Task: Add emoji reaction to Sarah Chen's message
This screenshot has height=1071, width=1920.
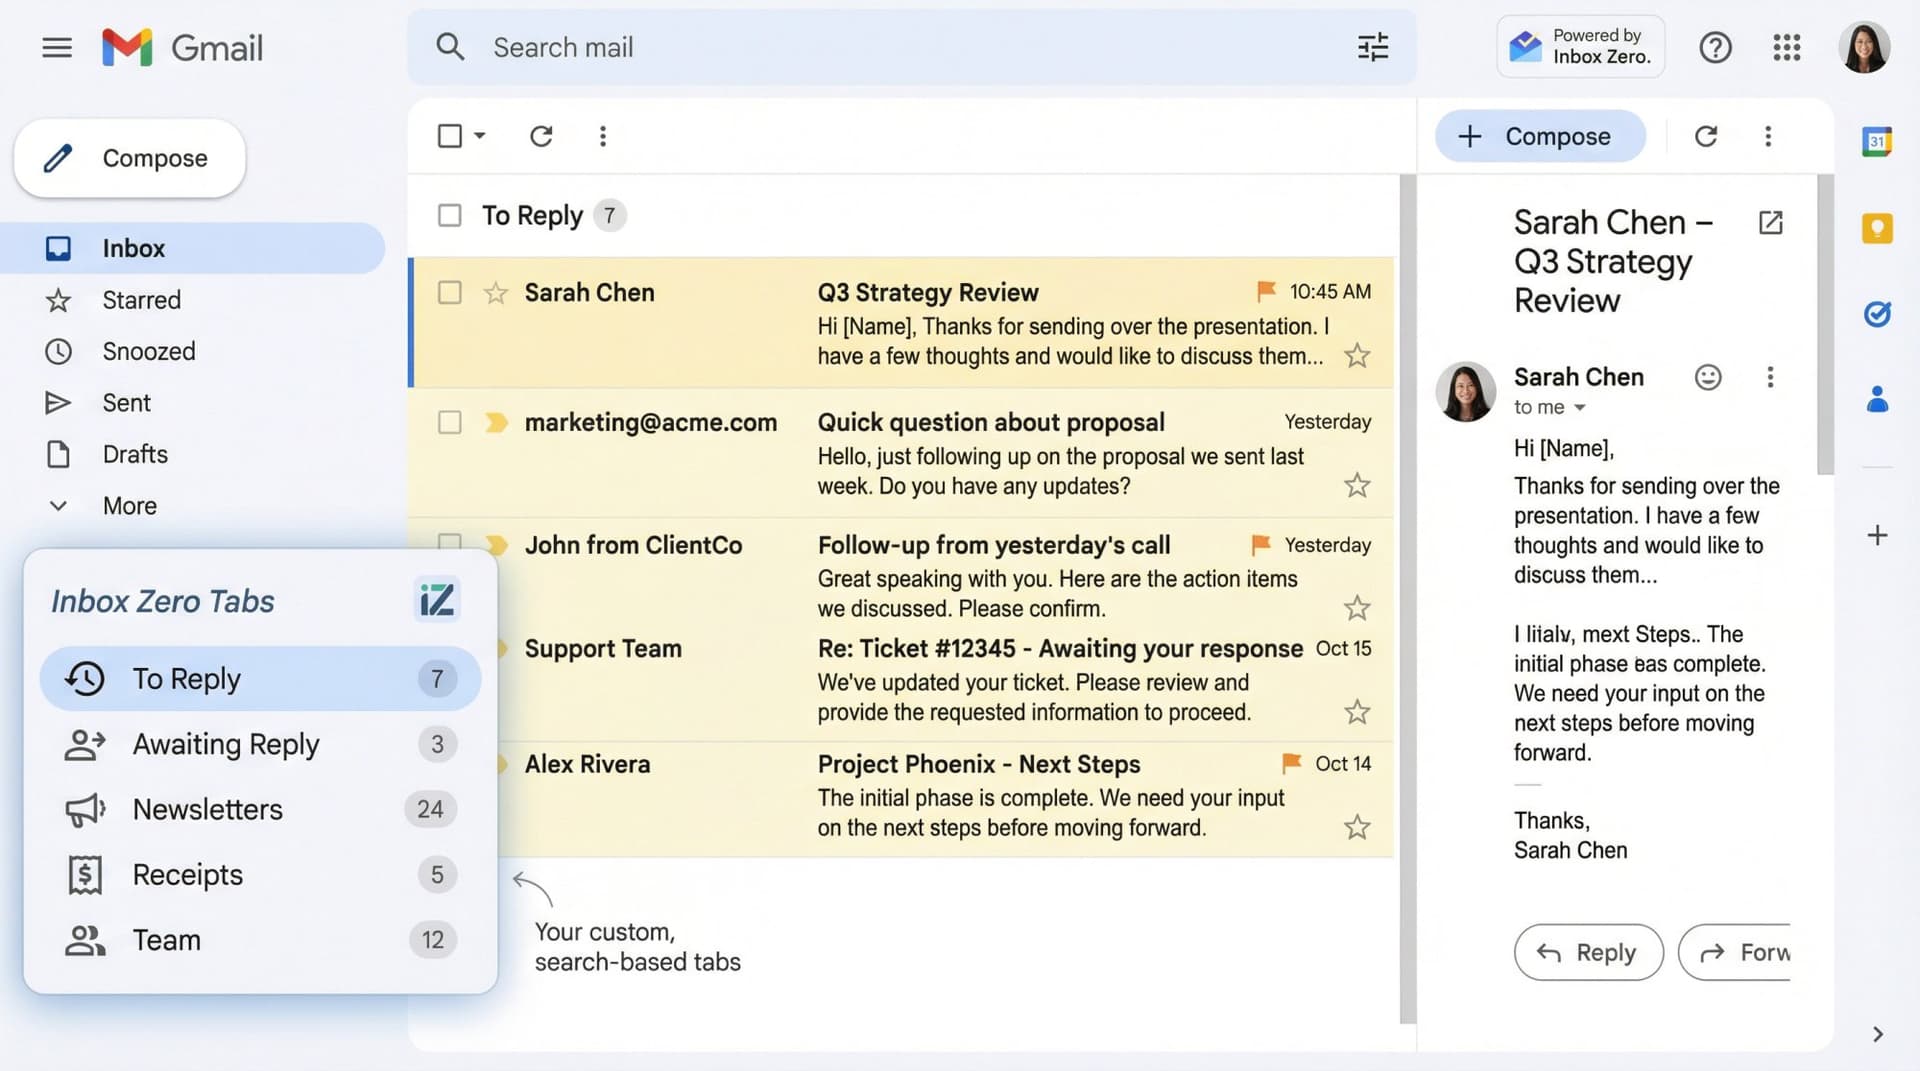Action: (1708, 377)
